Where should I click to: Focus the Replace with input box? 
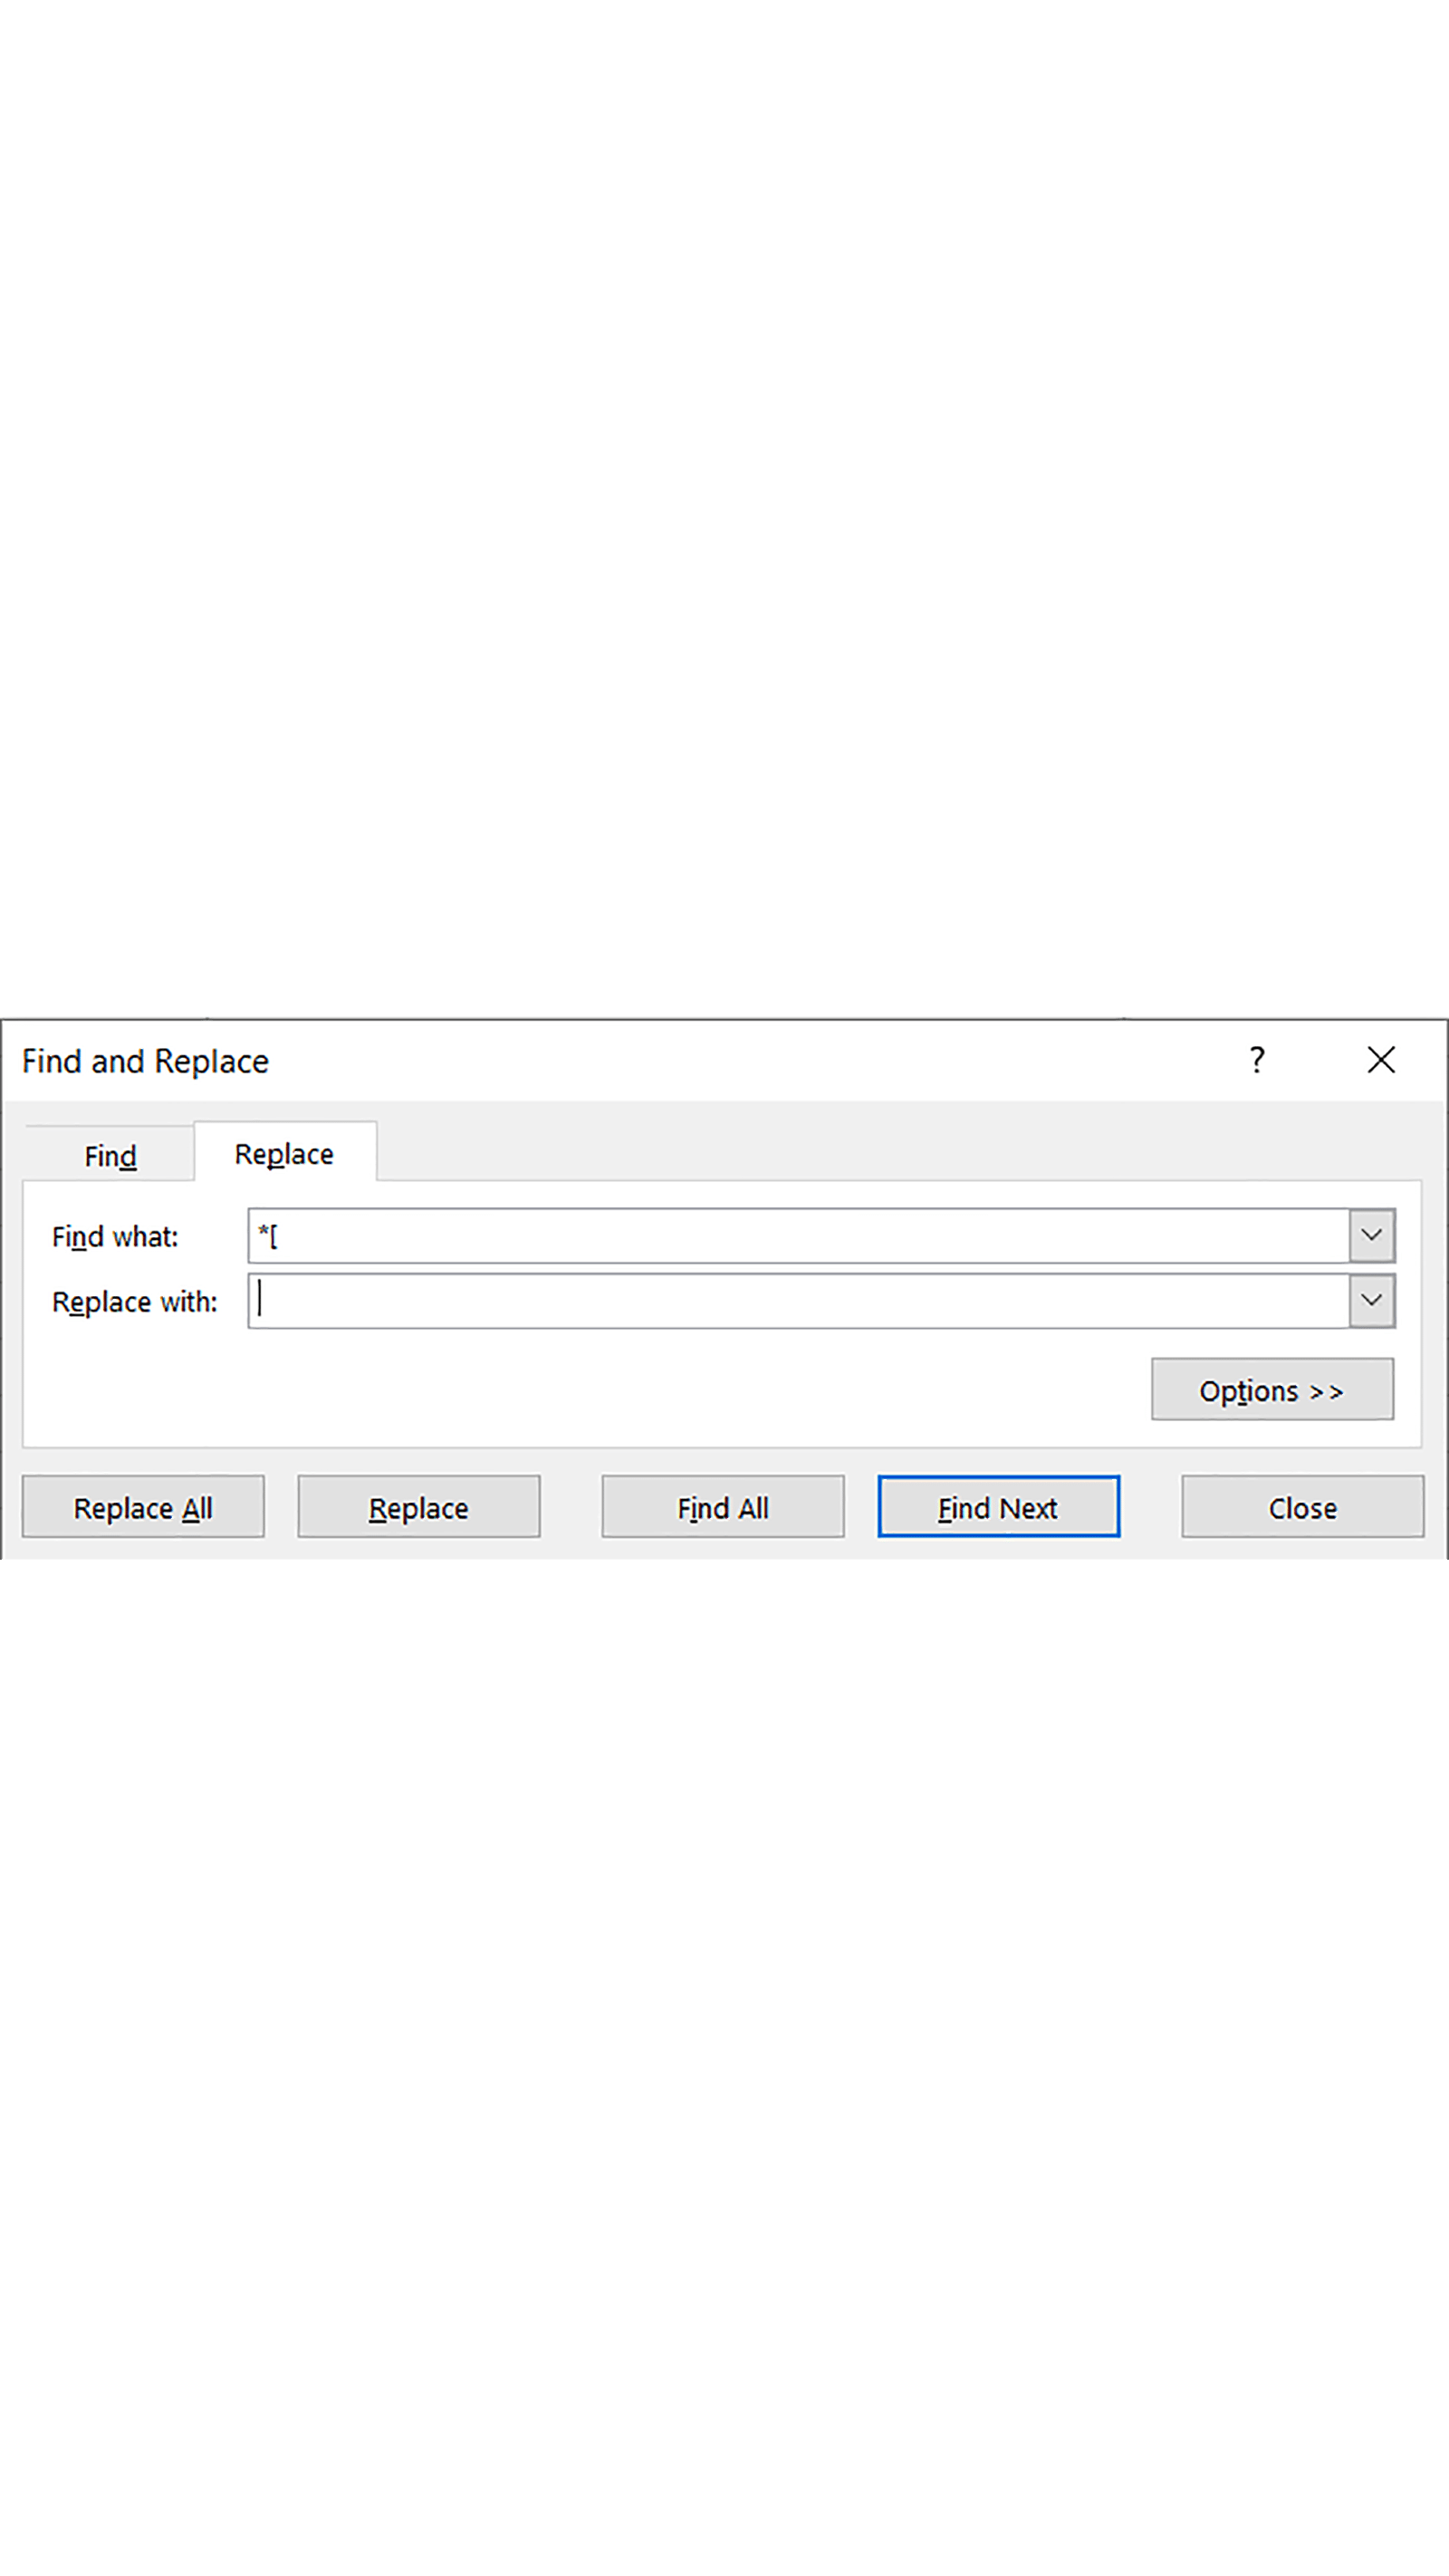tap(800, 1301)
